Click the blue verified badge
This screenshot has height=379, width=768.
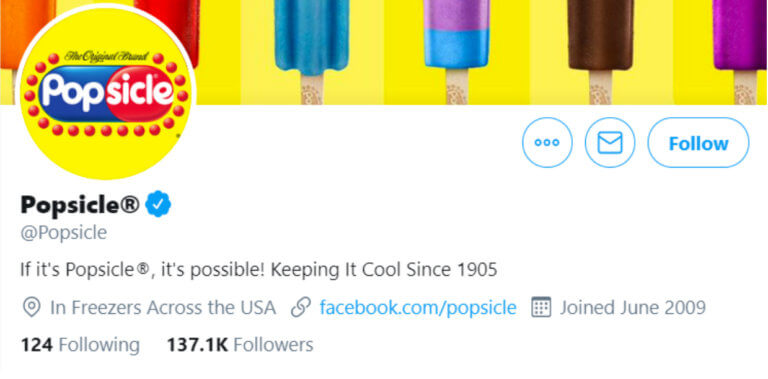pos(158,204)
